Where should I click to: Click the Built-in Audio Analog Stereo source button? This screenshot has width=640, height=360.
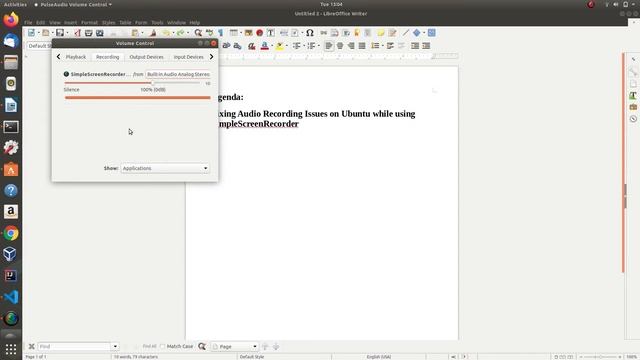click(x=178, y=74)
